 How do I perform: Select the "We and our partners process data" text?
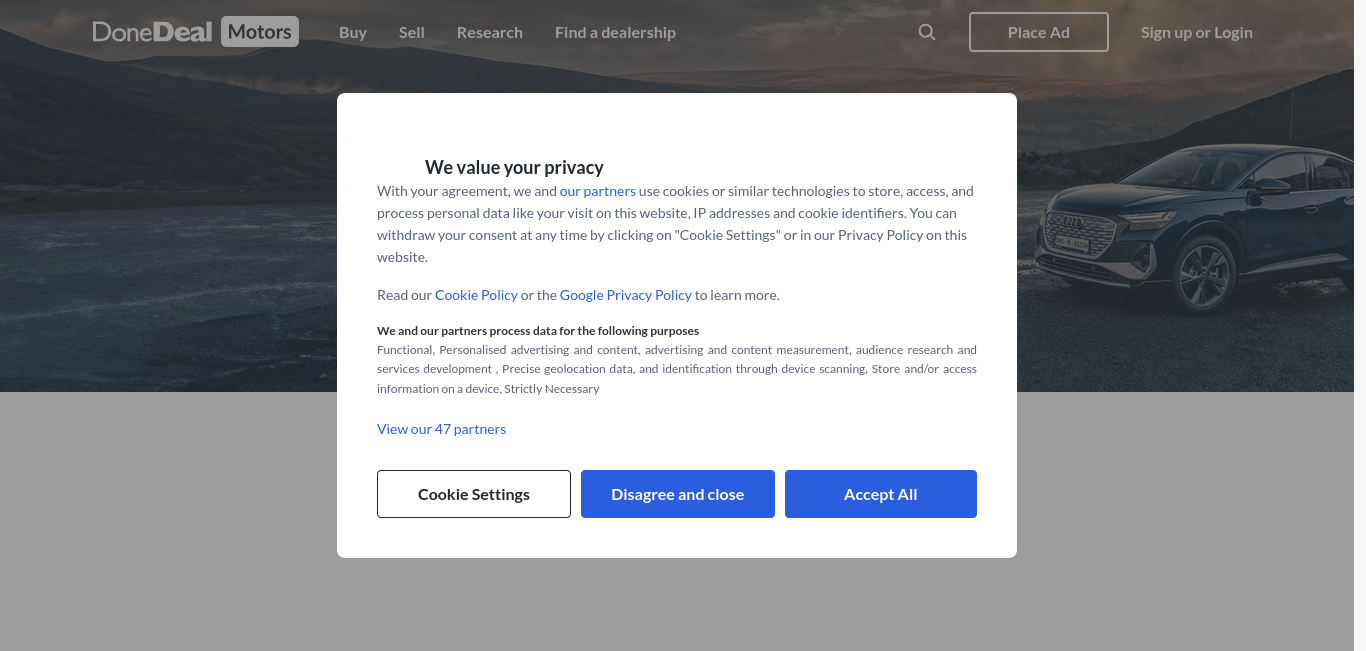pos(538,331)
